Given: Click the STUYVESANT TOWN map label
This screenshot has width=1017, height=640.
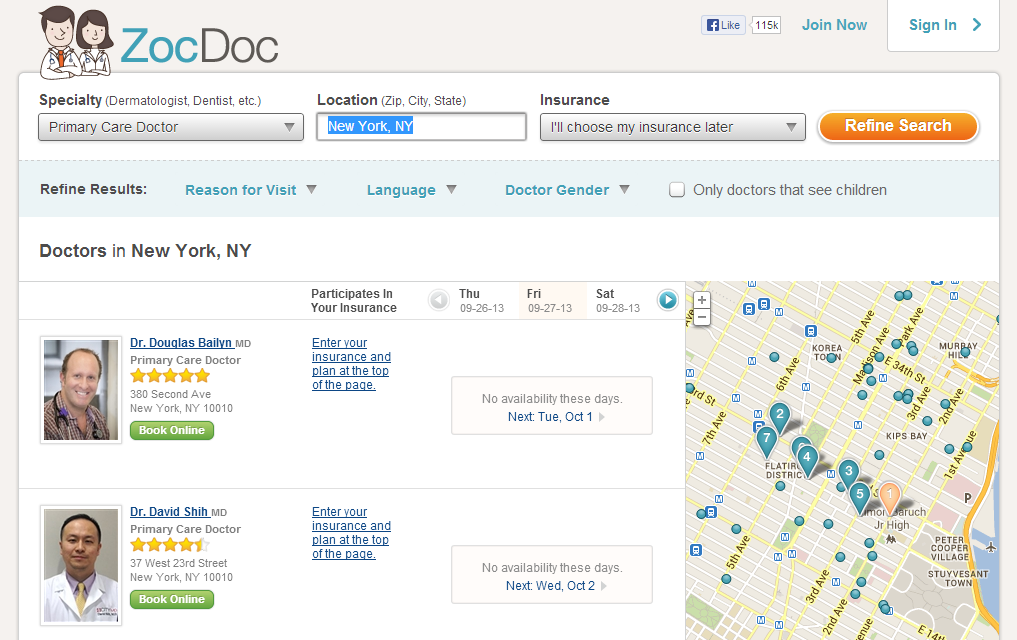Looking at the screenshot, I should [x=958, y=578].
